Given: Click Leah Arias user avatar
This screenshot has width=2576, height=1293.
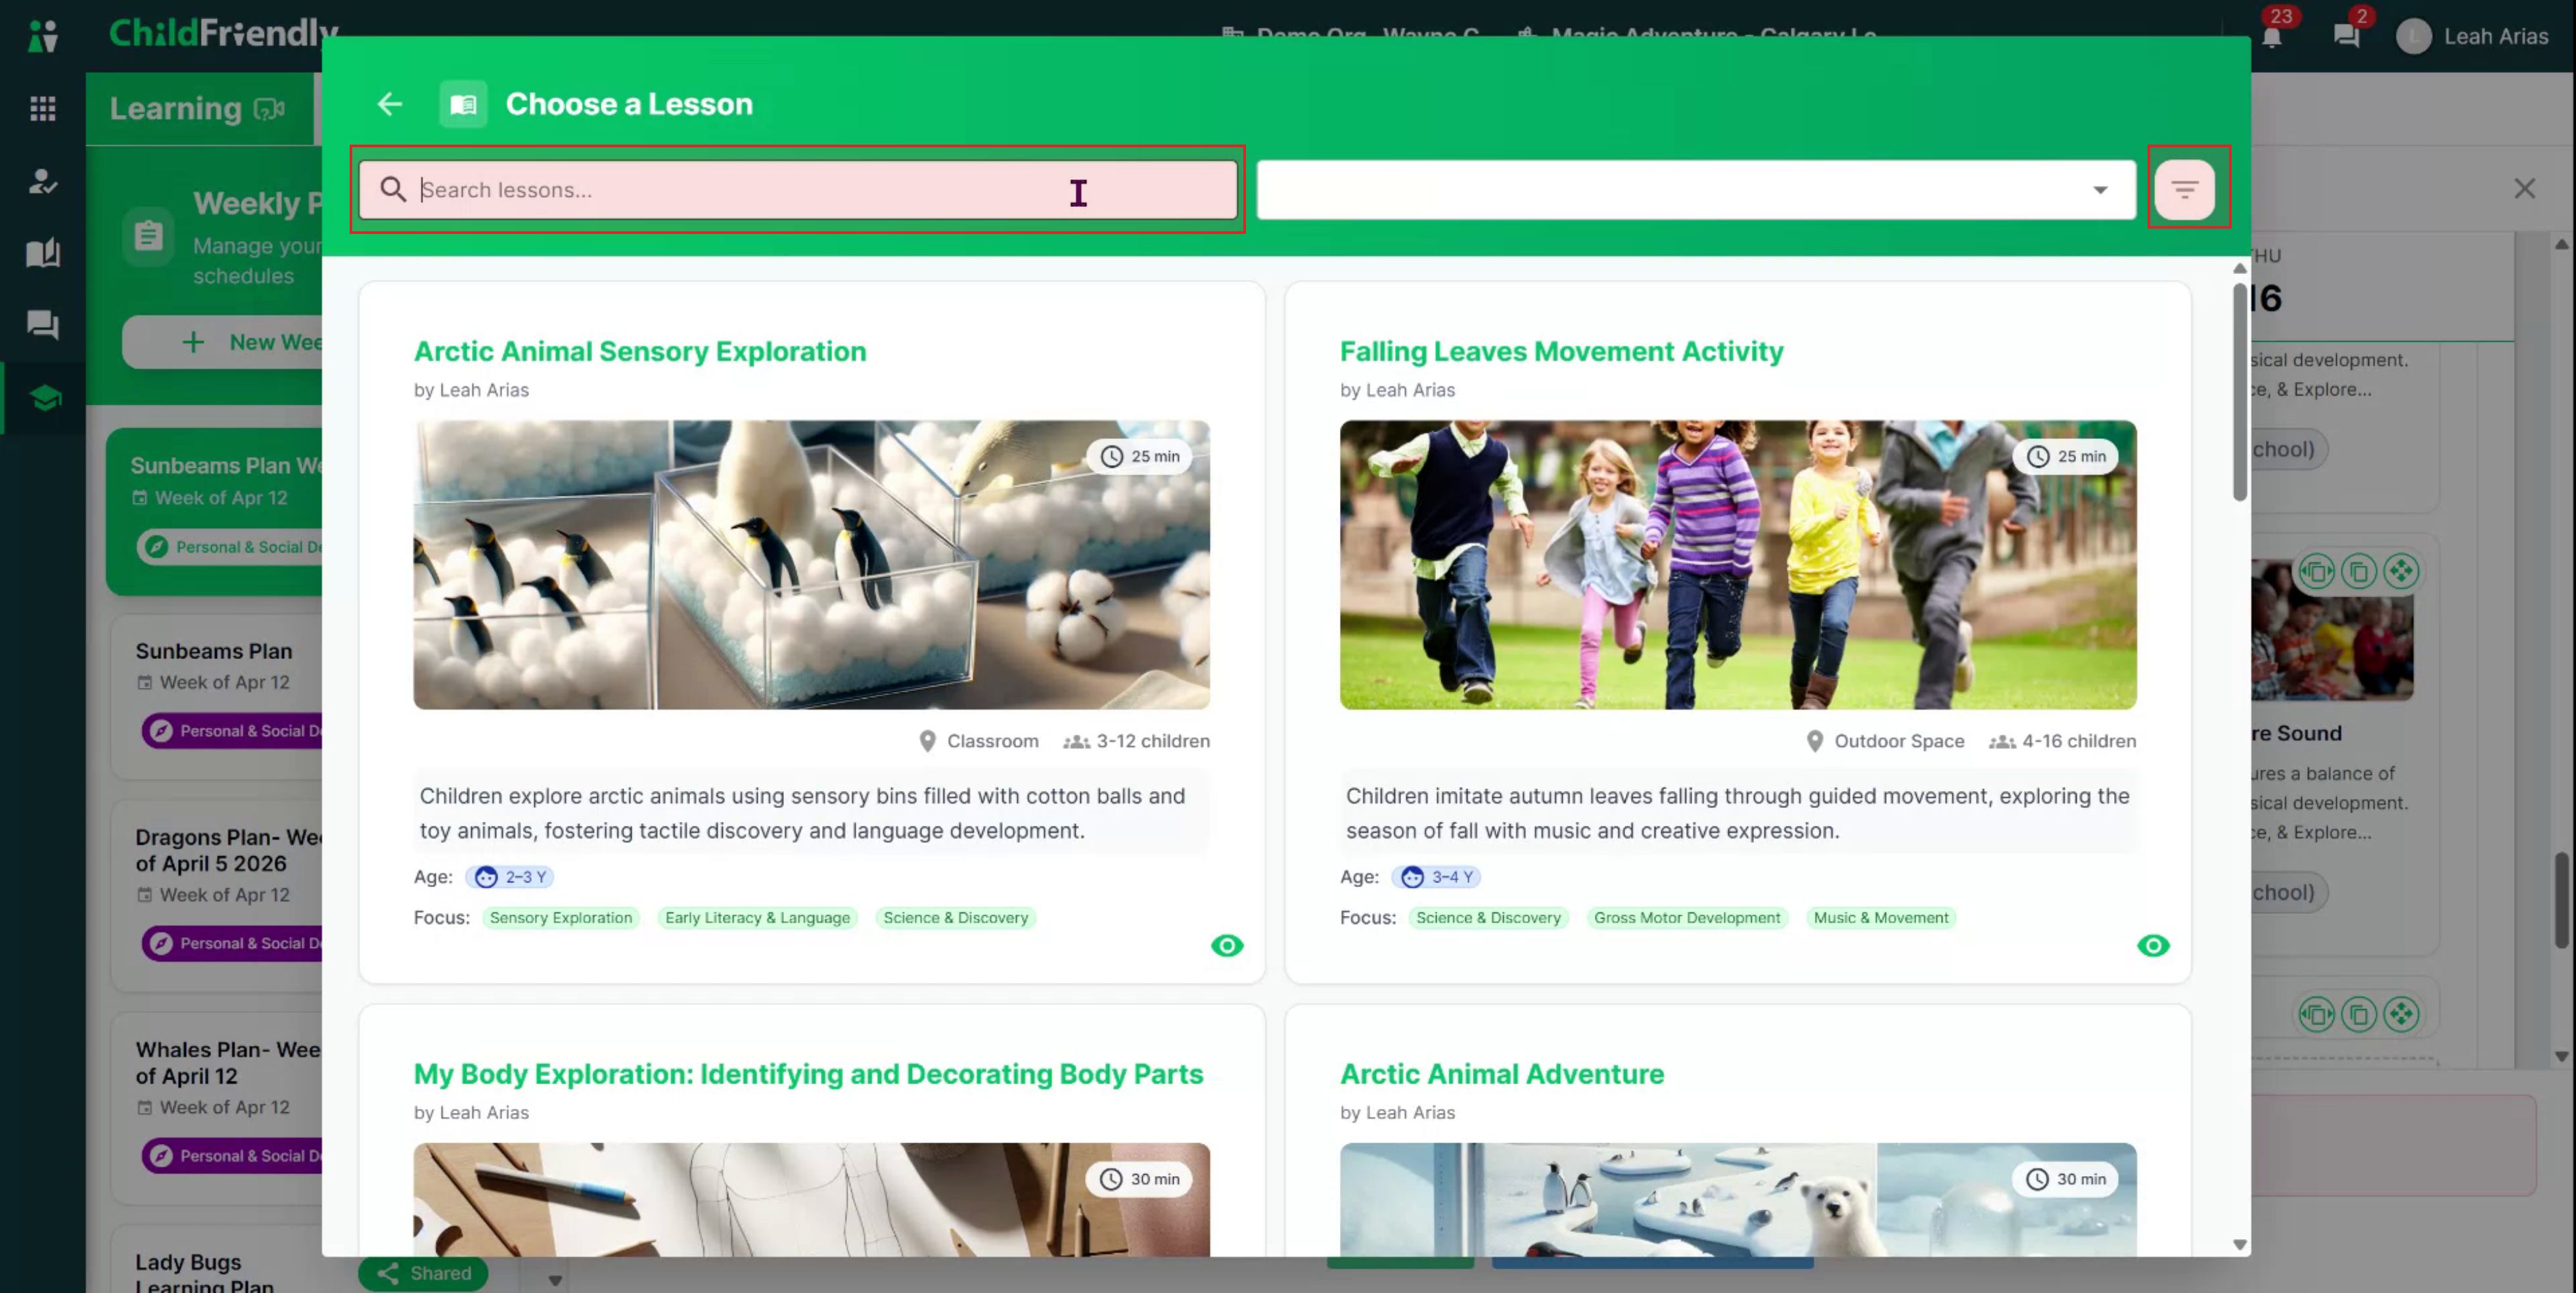Looking at the screenshot, I should tap(2413, 36).
